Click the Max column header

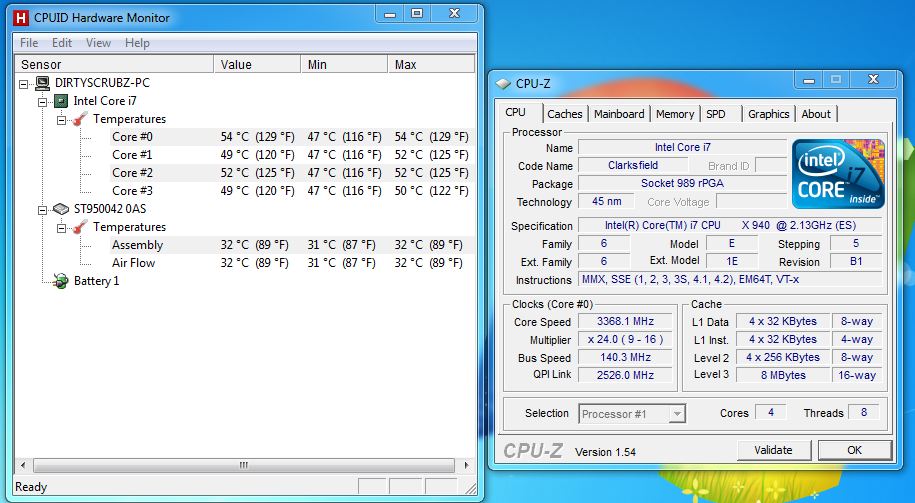[x=431, y=64]
